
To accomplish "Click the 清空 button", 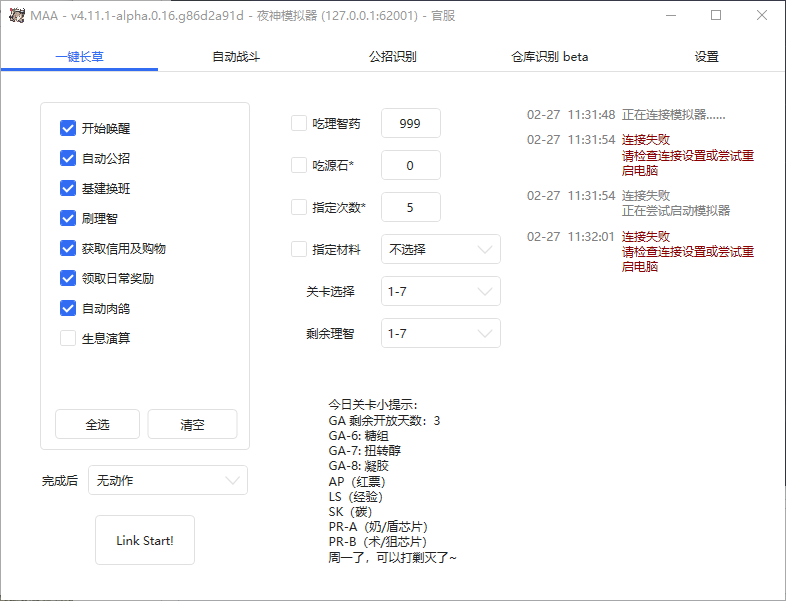I will click(x=192, y=425).
